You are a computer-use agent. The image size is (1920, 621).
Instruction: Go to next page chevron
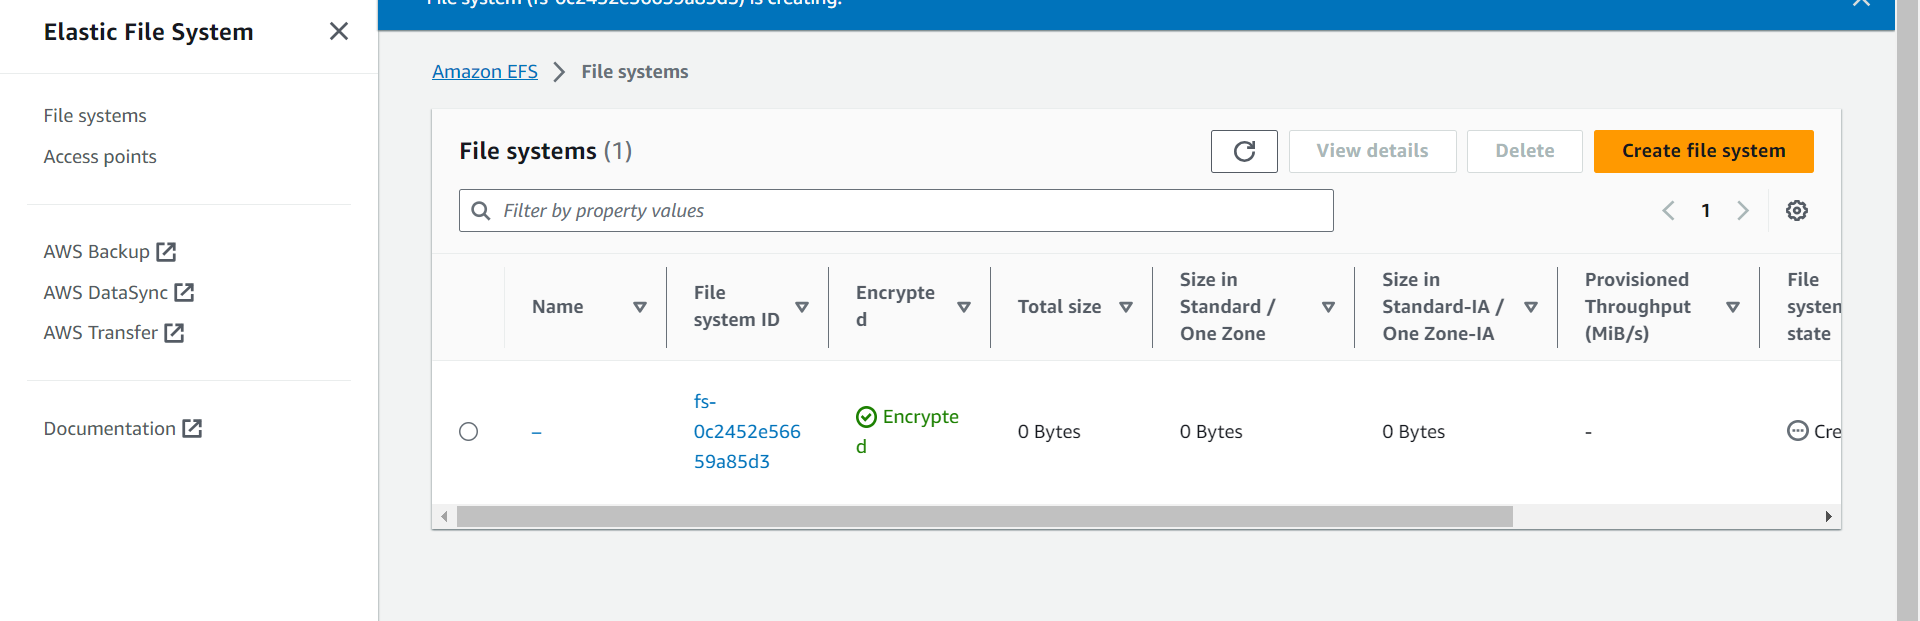coord(1743,211)
